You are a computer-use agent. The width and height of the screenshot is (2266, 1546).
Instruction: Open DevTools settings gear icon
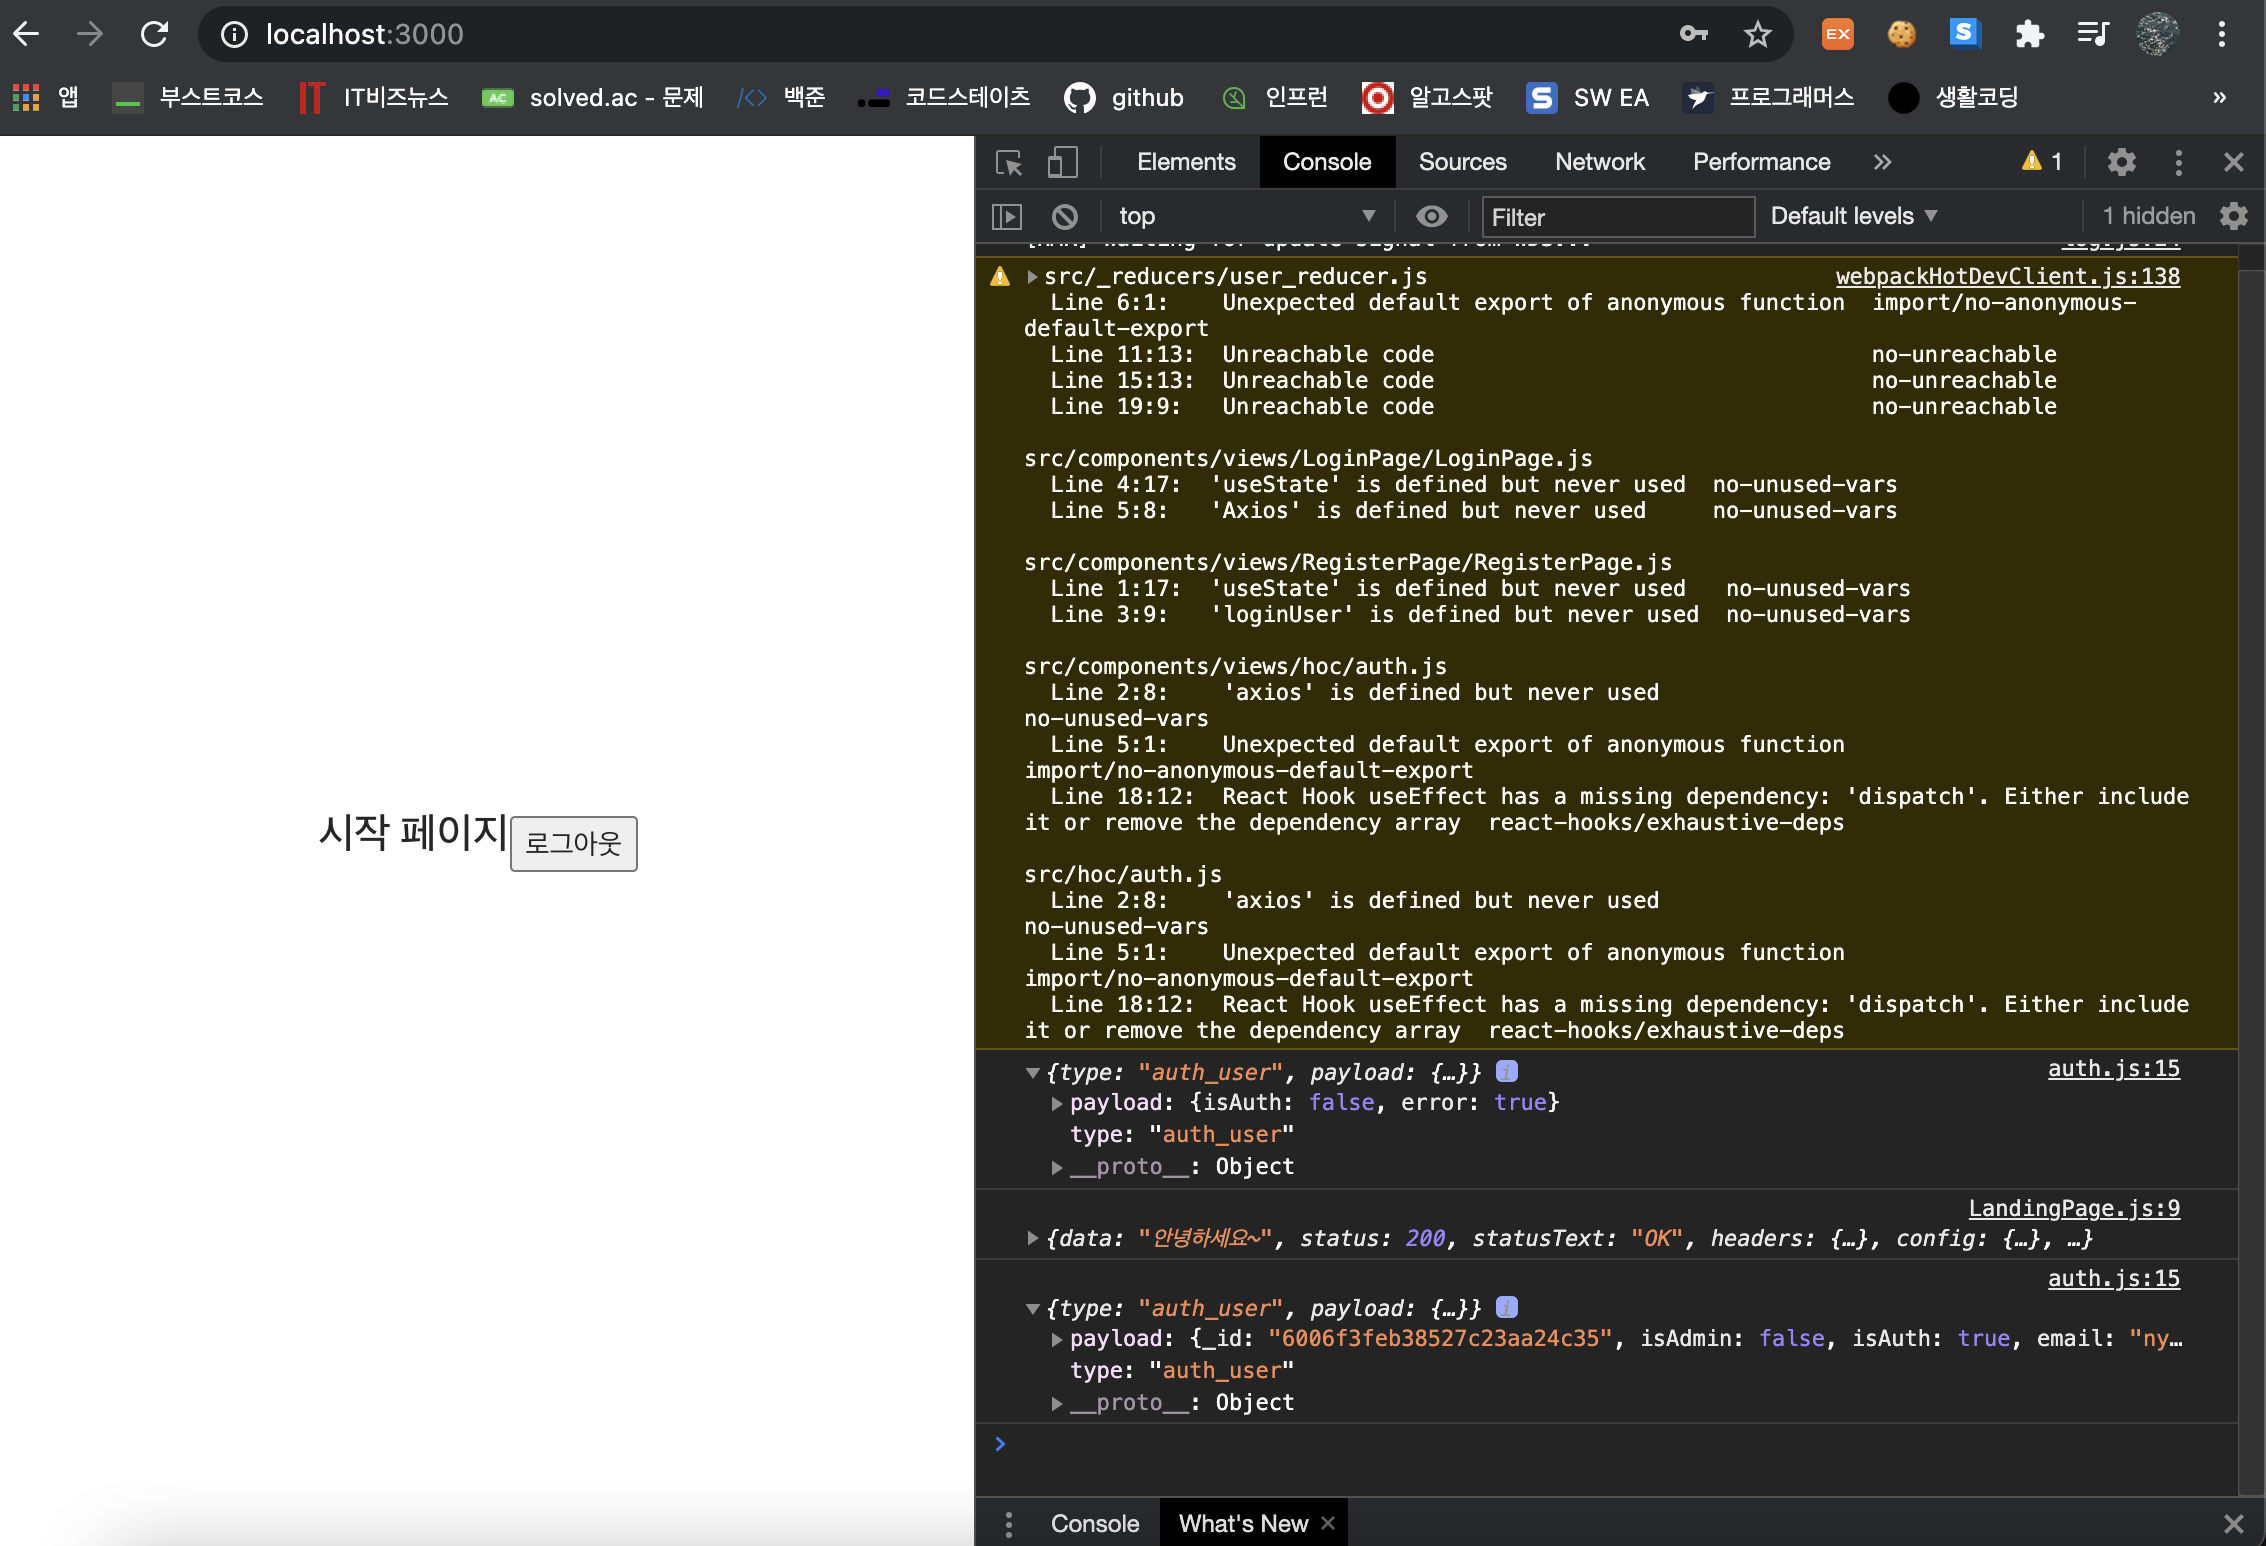pos(2122,162)
